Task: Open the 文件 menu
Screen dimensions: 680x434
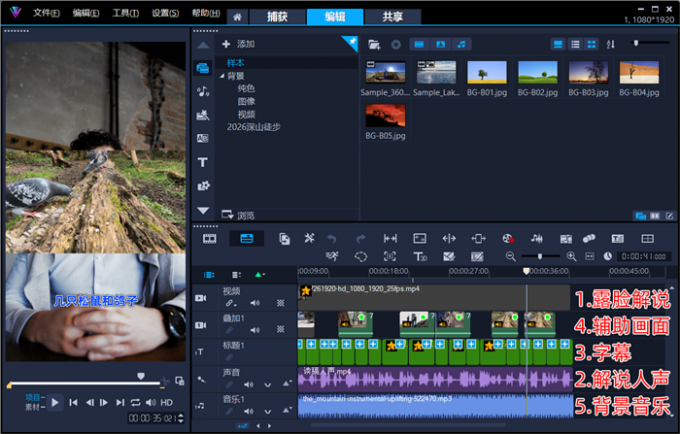Action: [46, 13]
